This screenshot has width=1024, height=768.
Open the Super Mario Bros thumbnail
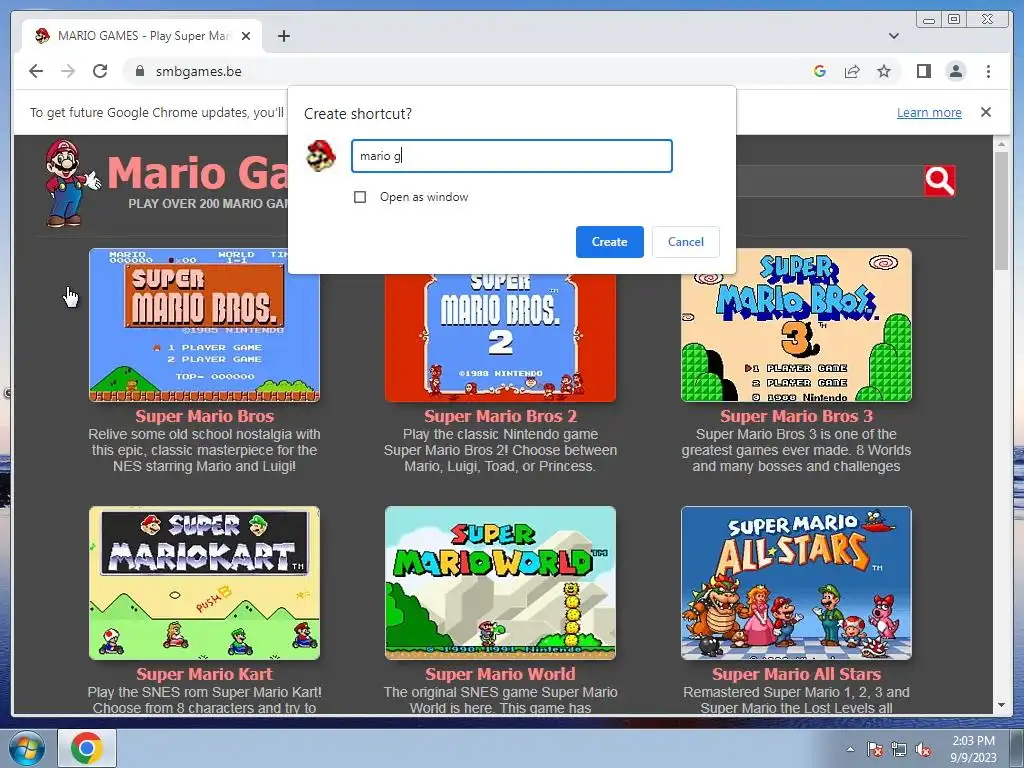pyautogui.click(x=204, y=325)
